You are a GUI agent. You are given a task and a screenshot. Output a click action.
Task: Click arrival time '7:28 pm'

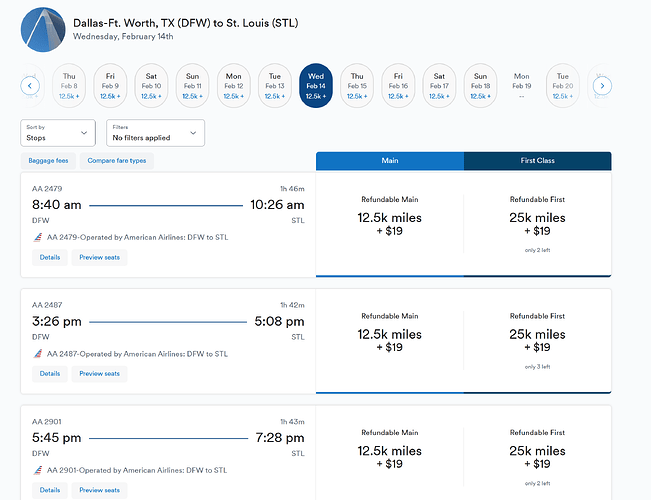(x=279, y=438)
